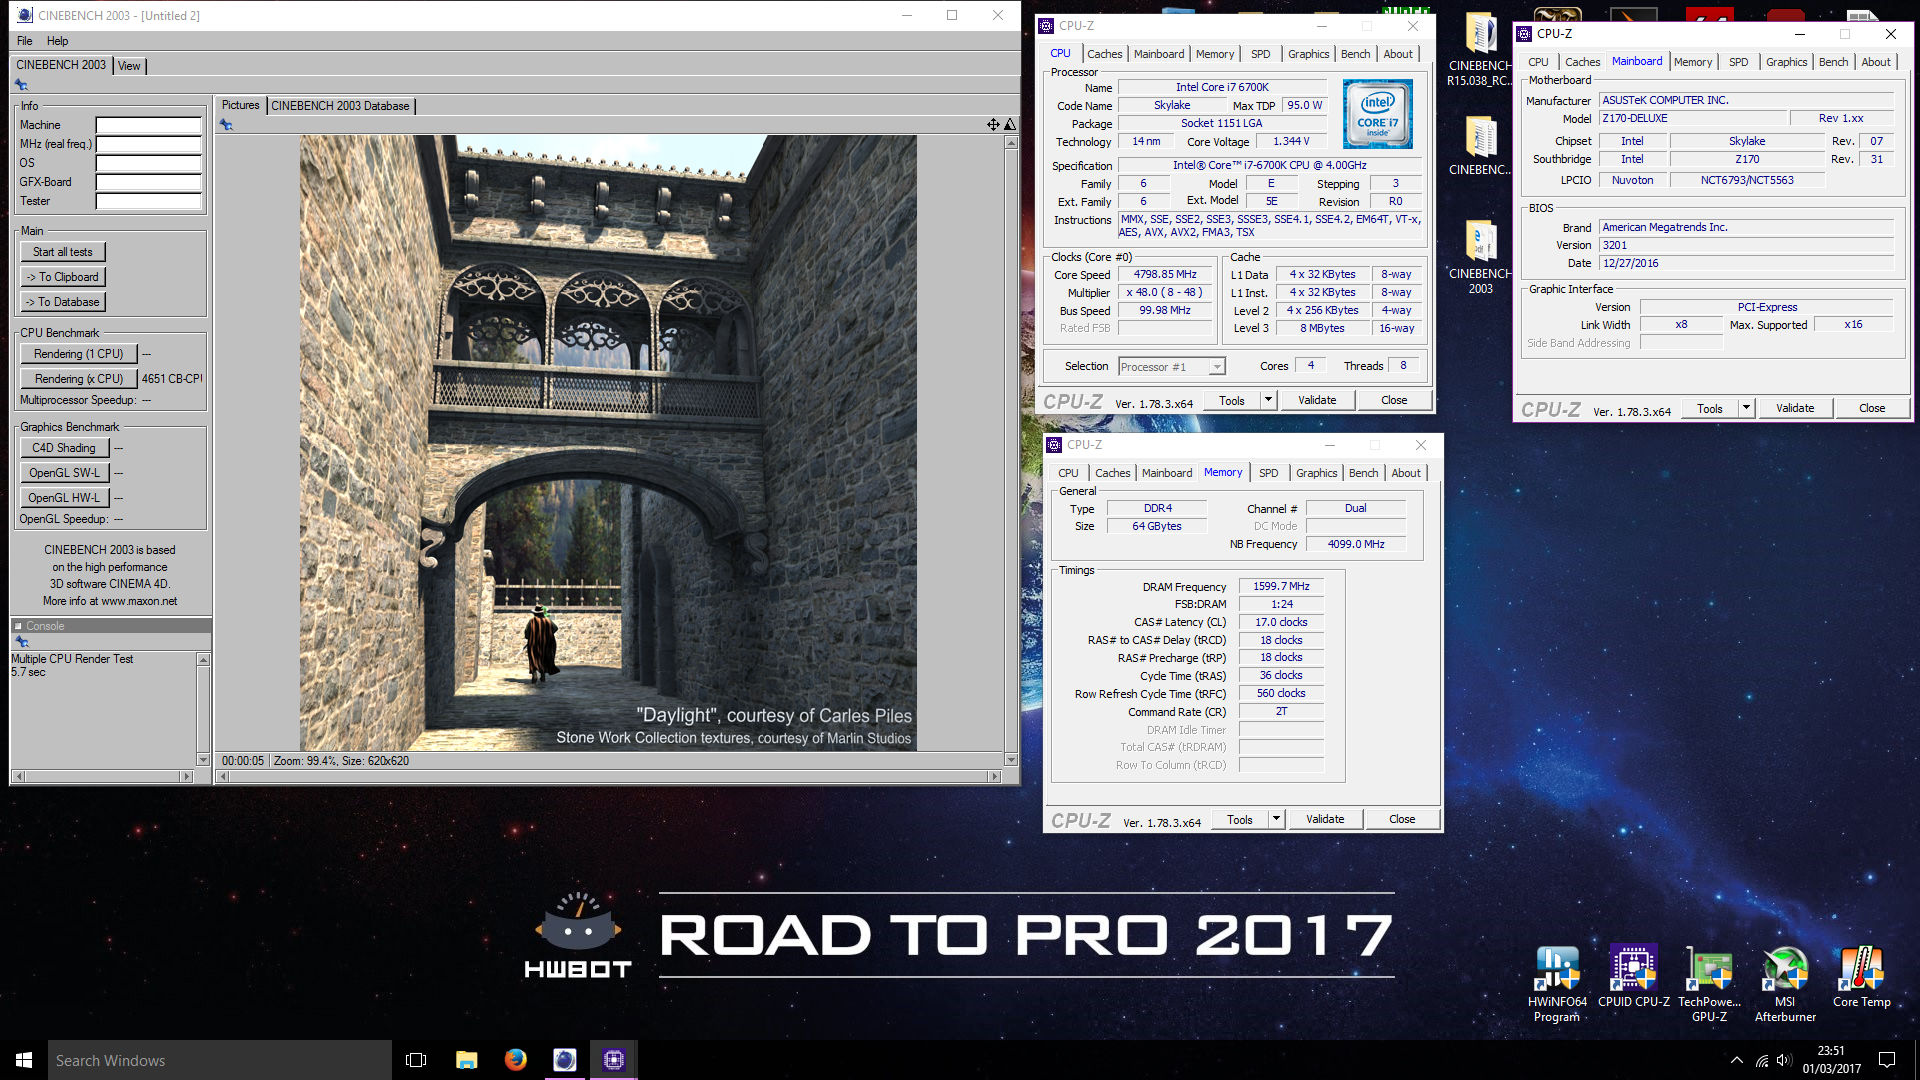This screenshot has height=1080, width=1920.
Task: Open Bench tab in the CPU-Z Mainboard window
Action: [1833, 62]
